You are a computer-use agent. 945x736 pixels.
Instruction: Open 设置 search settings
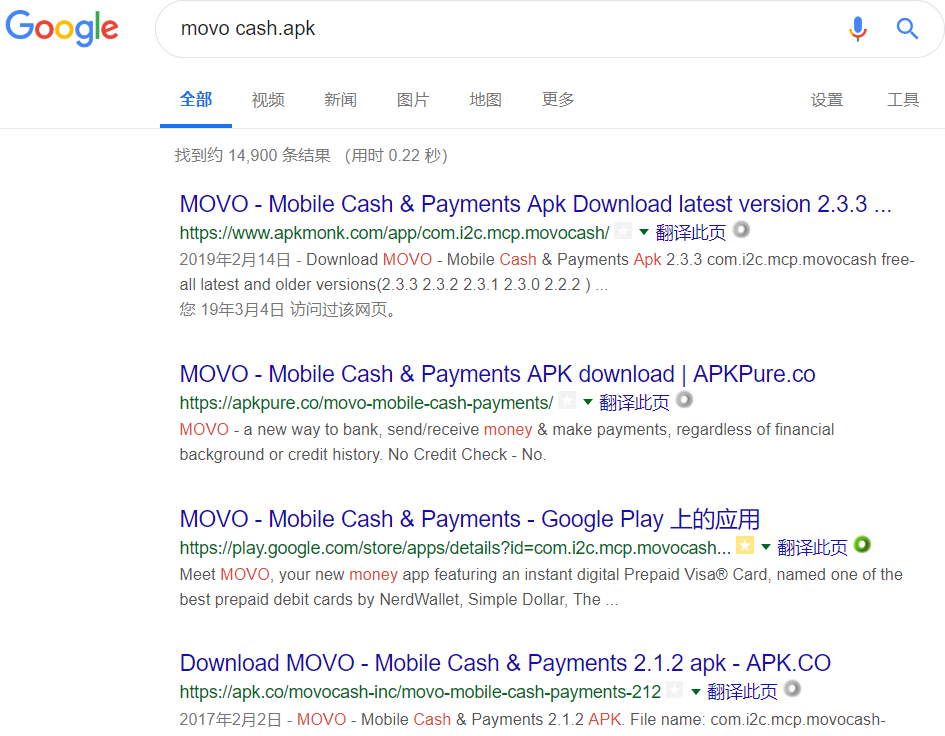coord(827,99)
